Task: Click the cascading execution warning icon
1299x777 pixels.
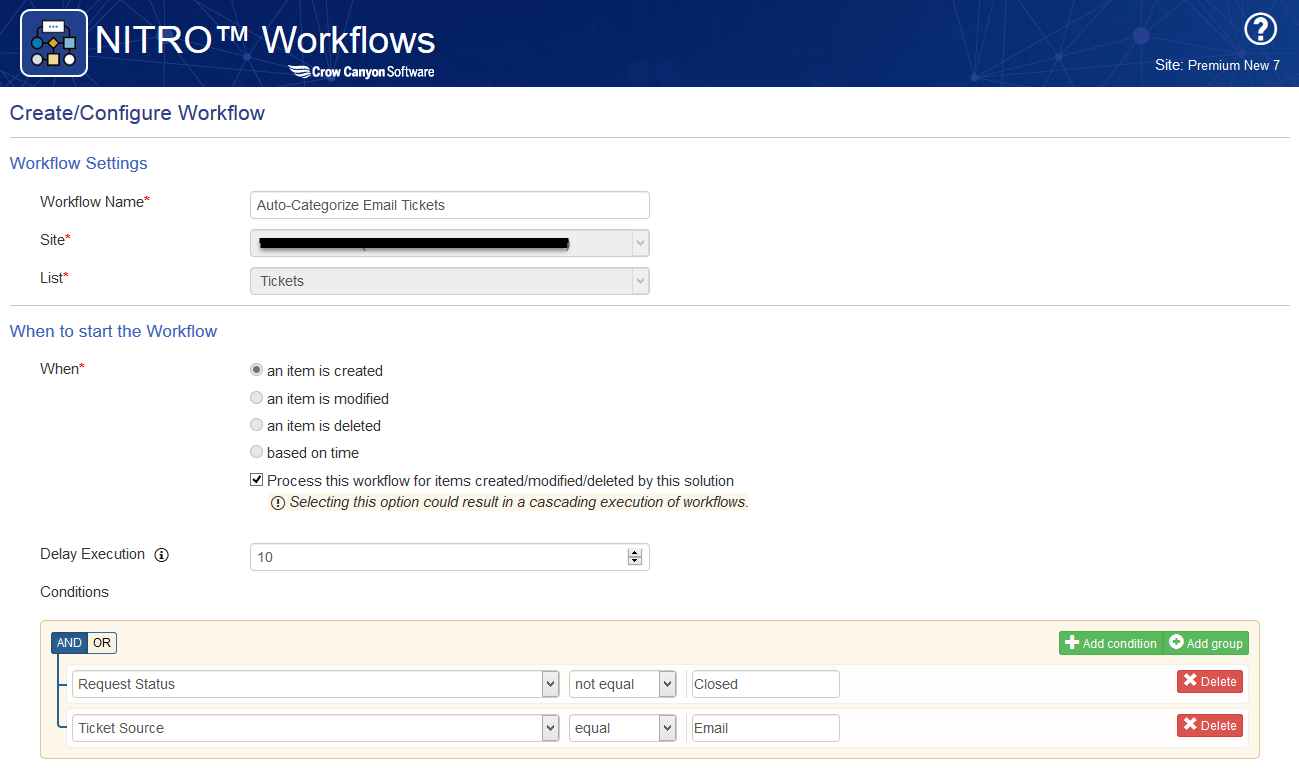Action: (x=278, y=503)
